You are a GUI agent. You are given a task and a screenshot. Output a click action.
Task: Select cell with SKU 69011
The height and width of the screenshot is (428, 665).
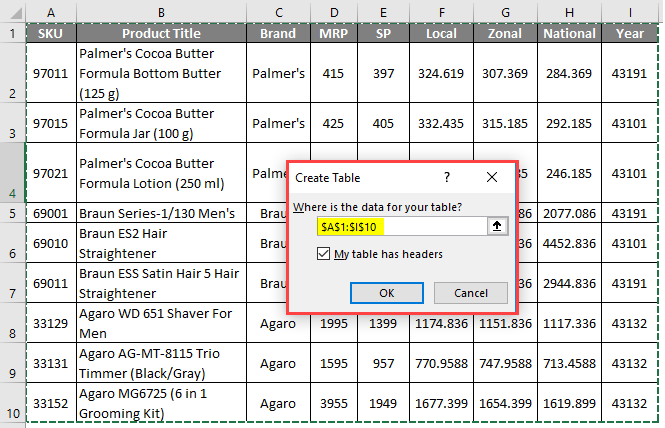[51, 283]
